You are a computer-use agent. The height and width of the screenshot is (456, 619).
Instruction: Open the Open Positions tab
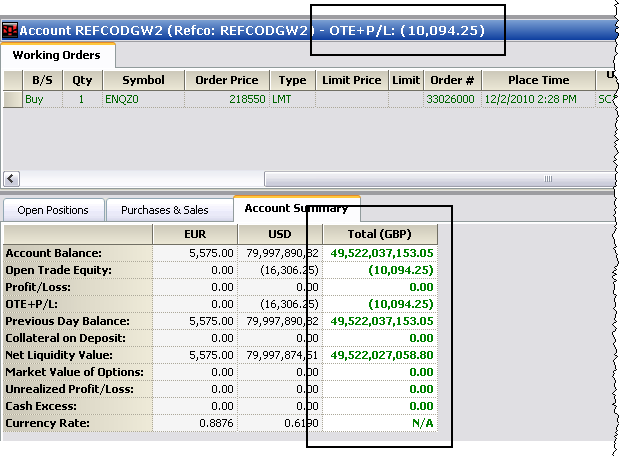tap(53, 210)
